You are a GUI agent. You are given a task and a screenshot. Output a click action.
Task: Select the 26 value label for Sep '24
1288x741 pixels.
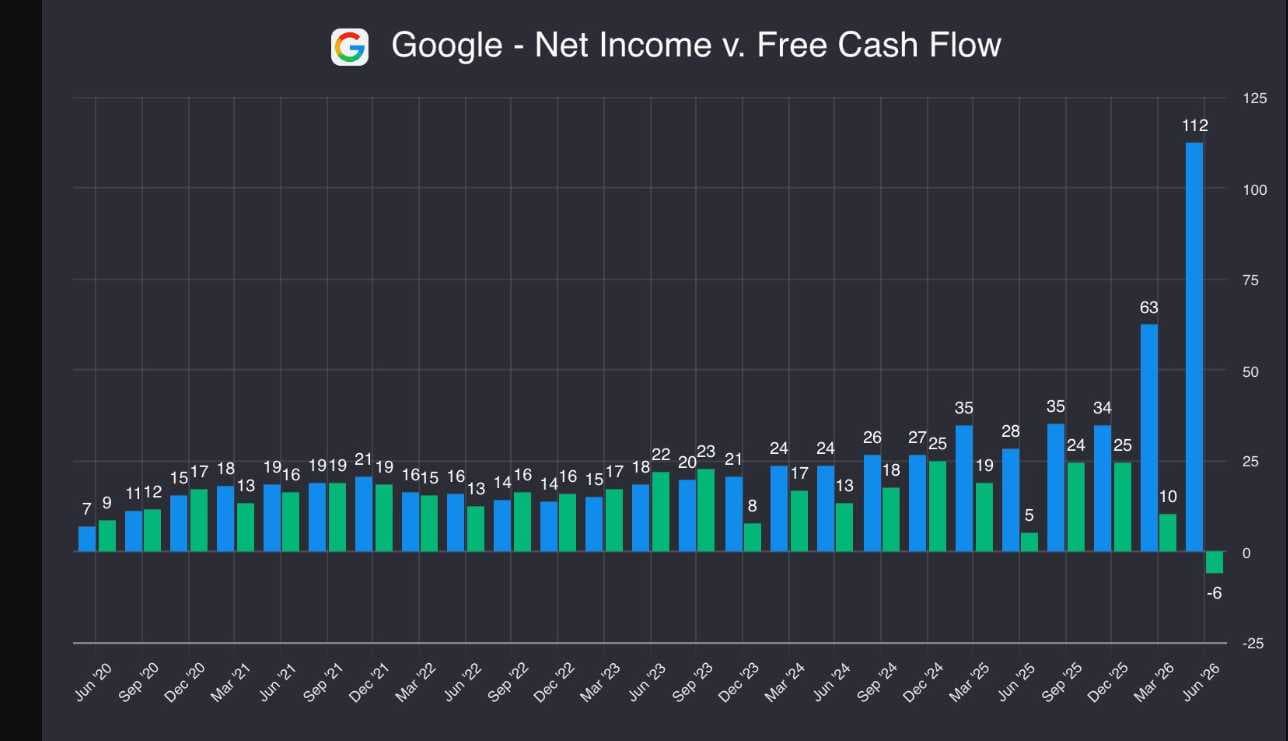click(872, 438)
